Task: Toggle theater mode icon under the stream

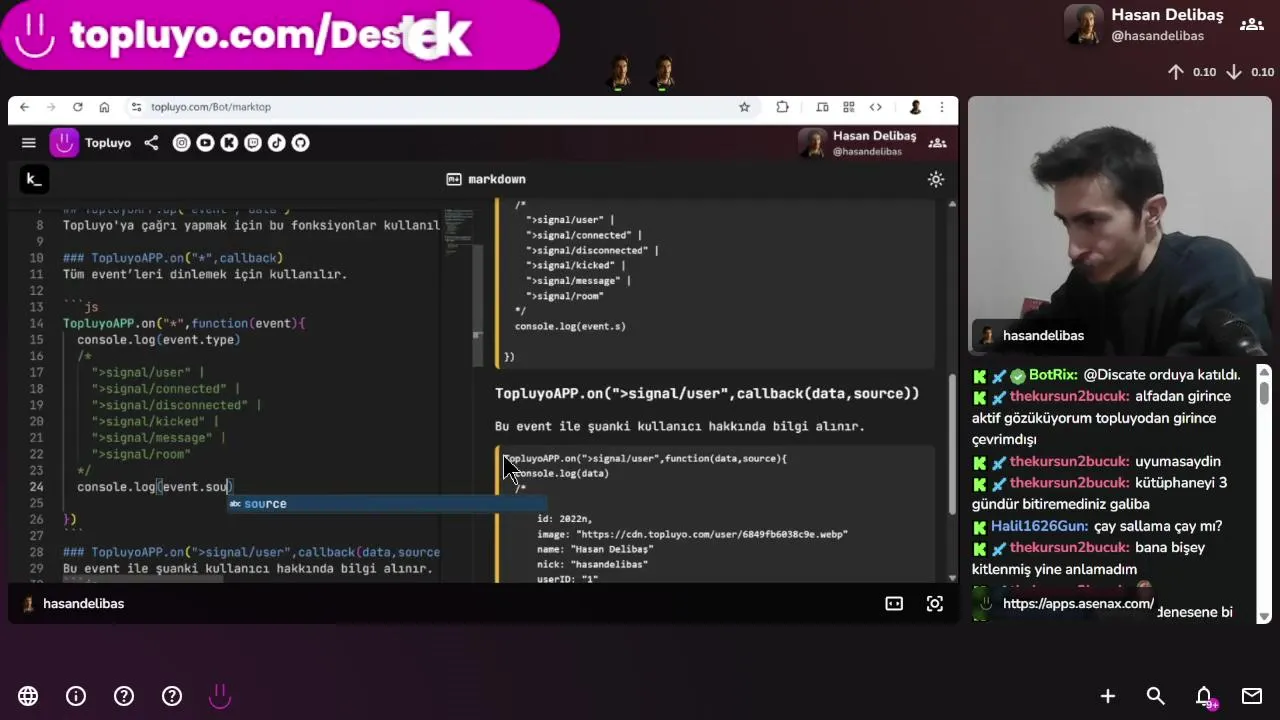Action: 894,604
